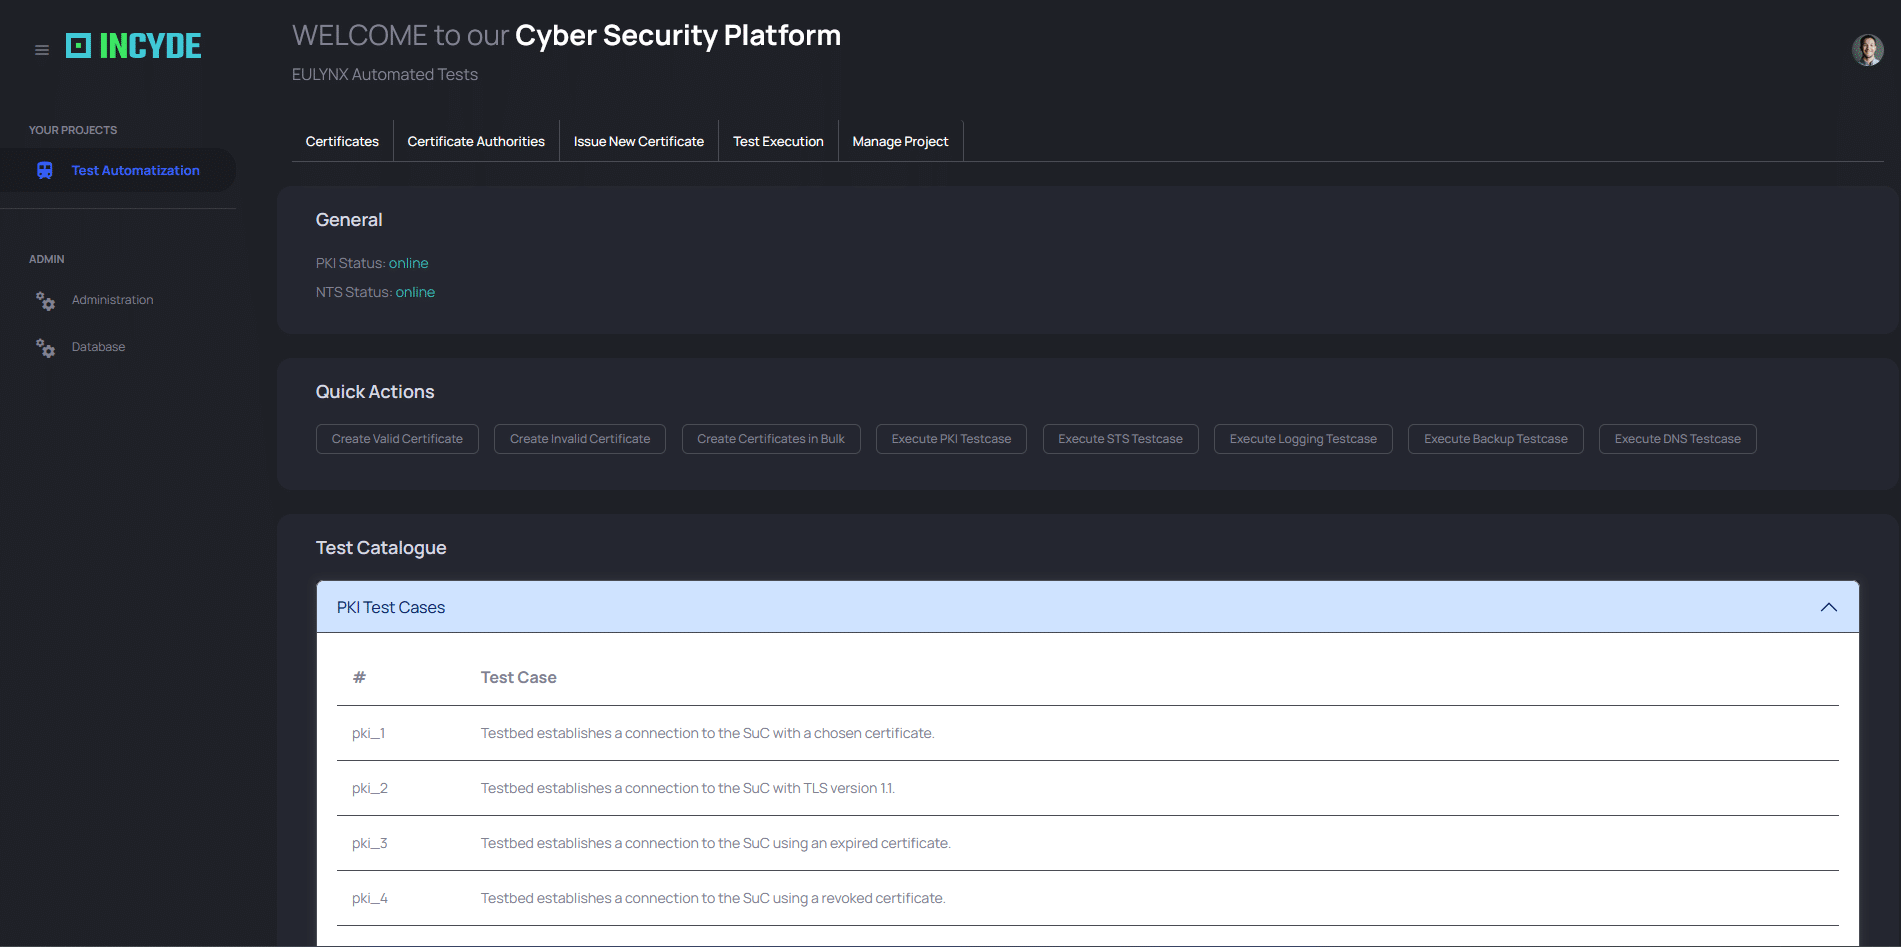Switch to the Certificates tab

[x=342, y=142]
